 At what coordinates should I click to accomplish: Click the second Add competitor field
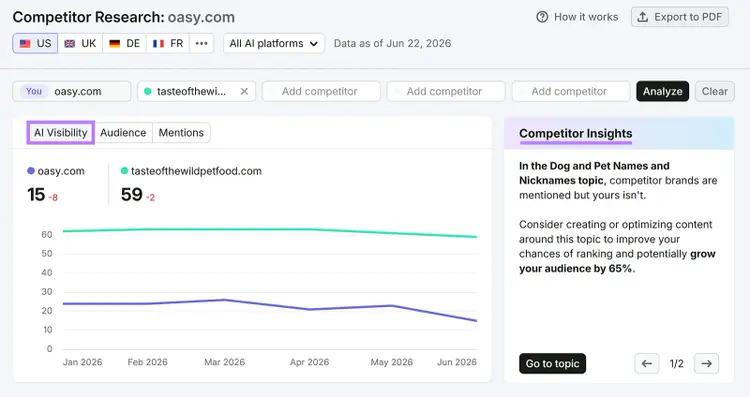pos(446,91)
